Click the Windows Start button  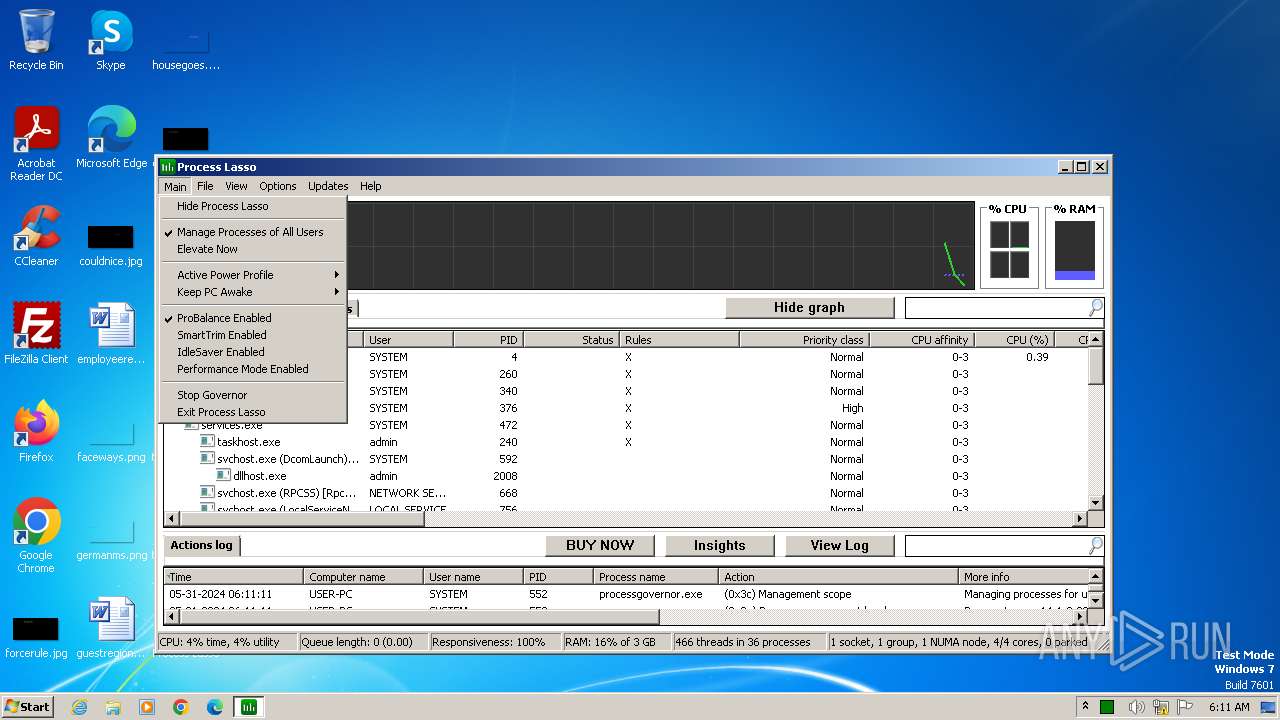pyautogui.click(x=28, y=707)
